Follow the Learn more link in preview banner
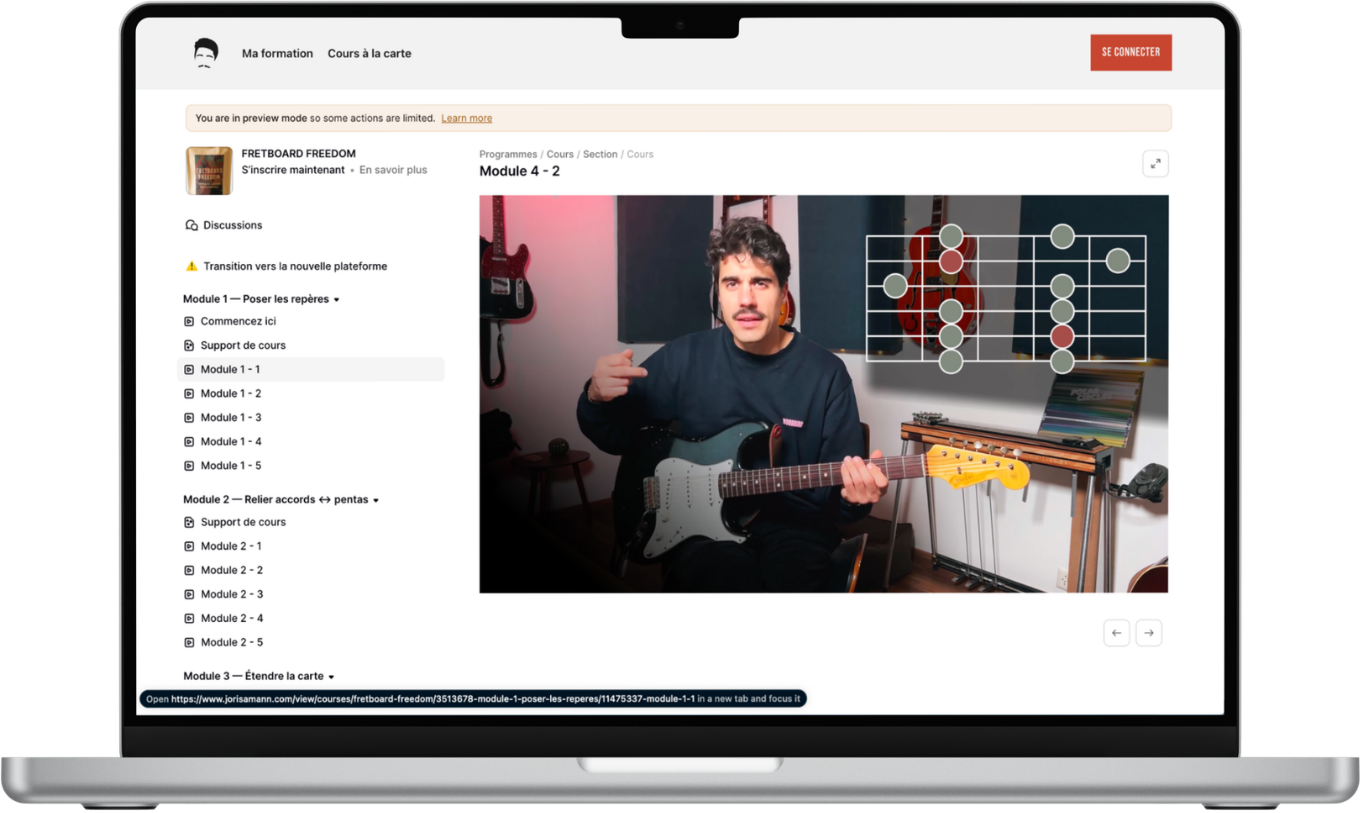 click(466, 118)
